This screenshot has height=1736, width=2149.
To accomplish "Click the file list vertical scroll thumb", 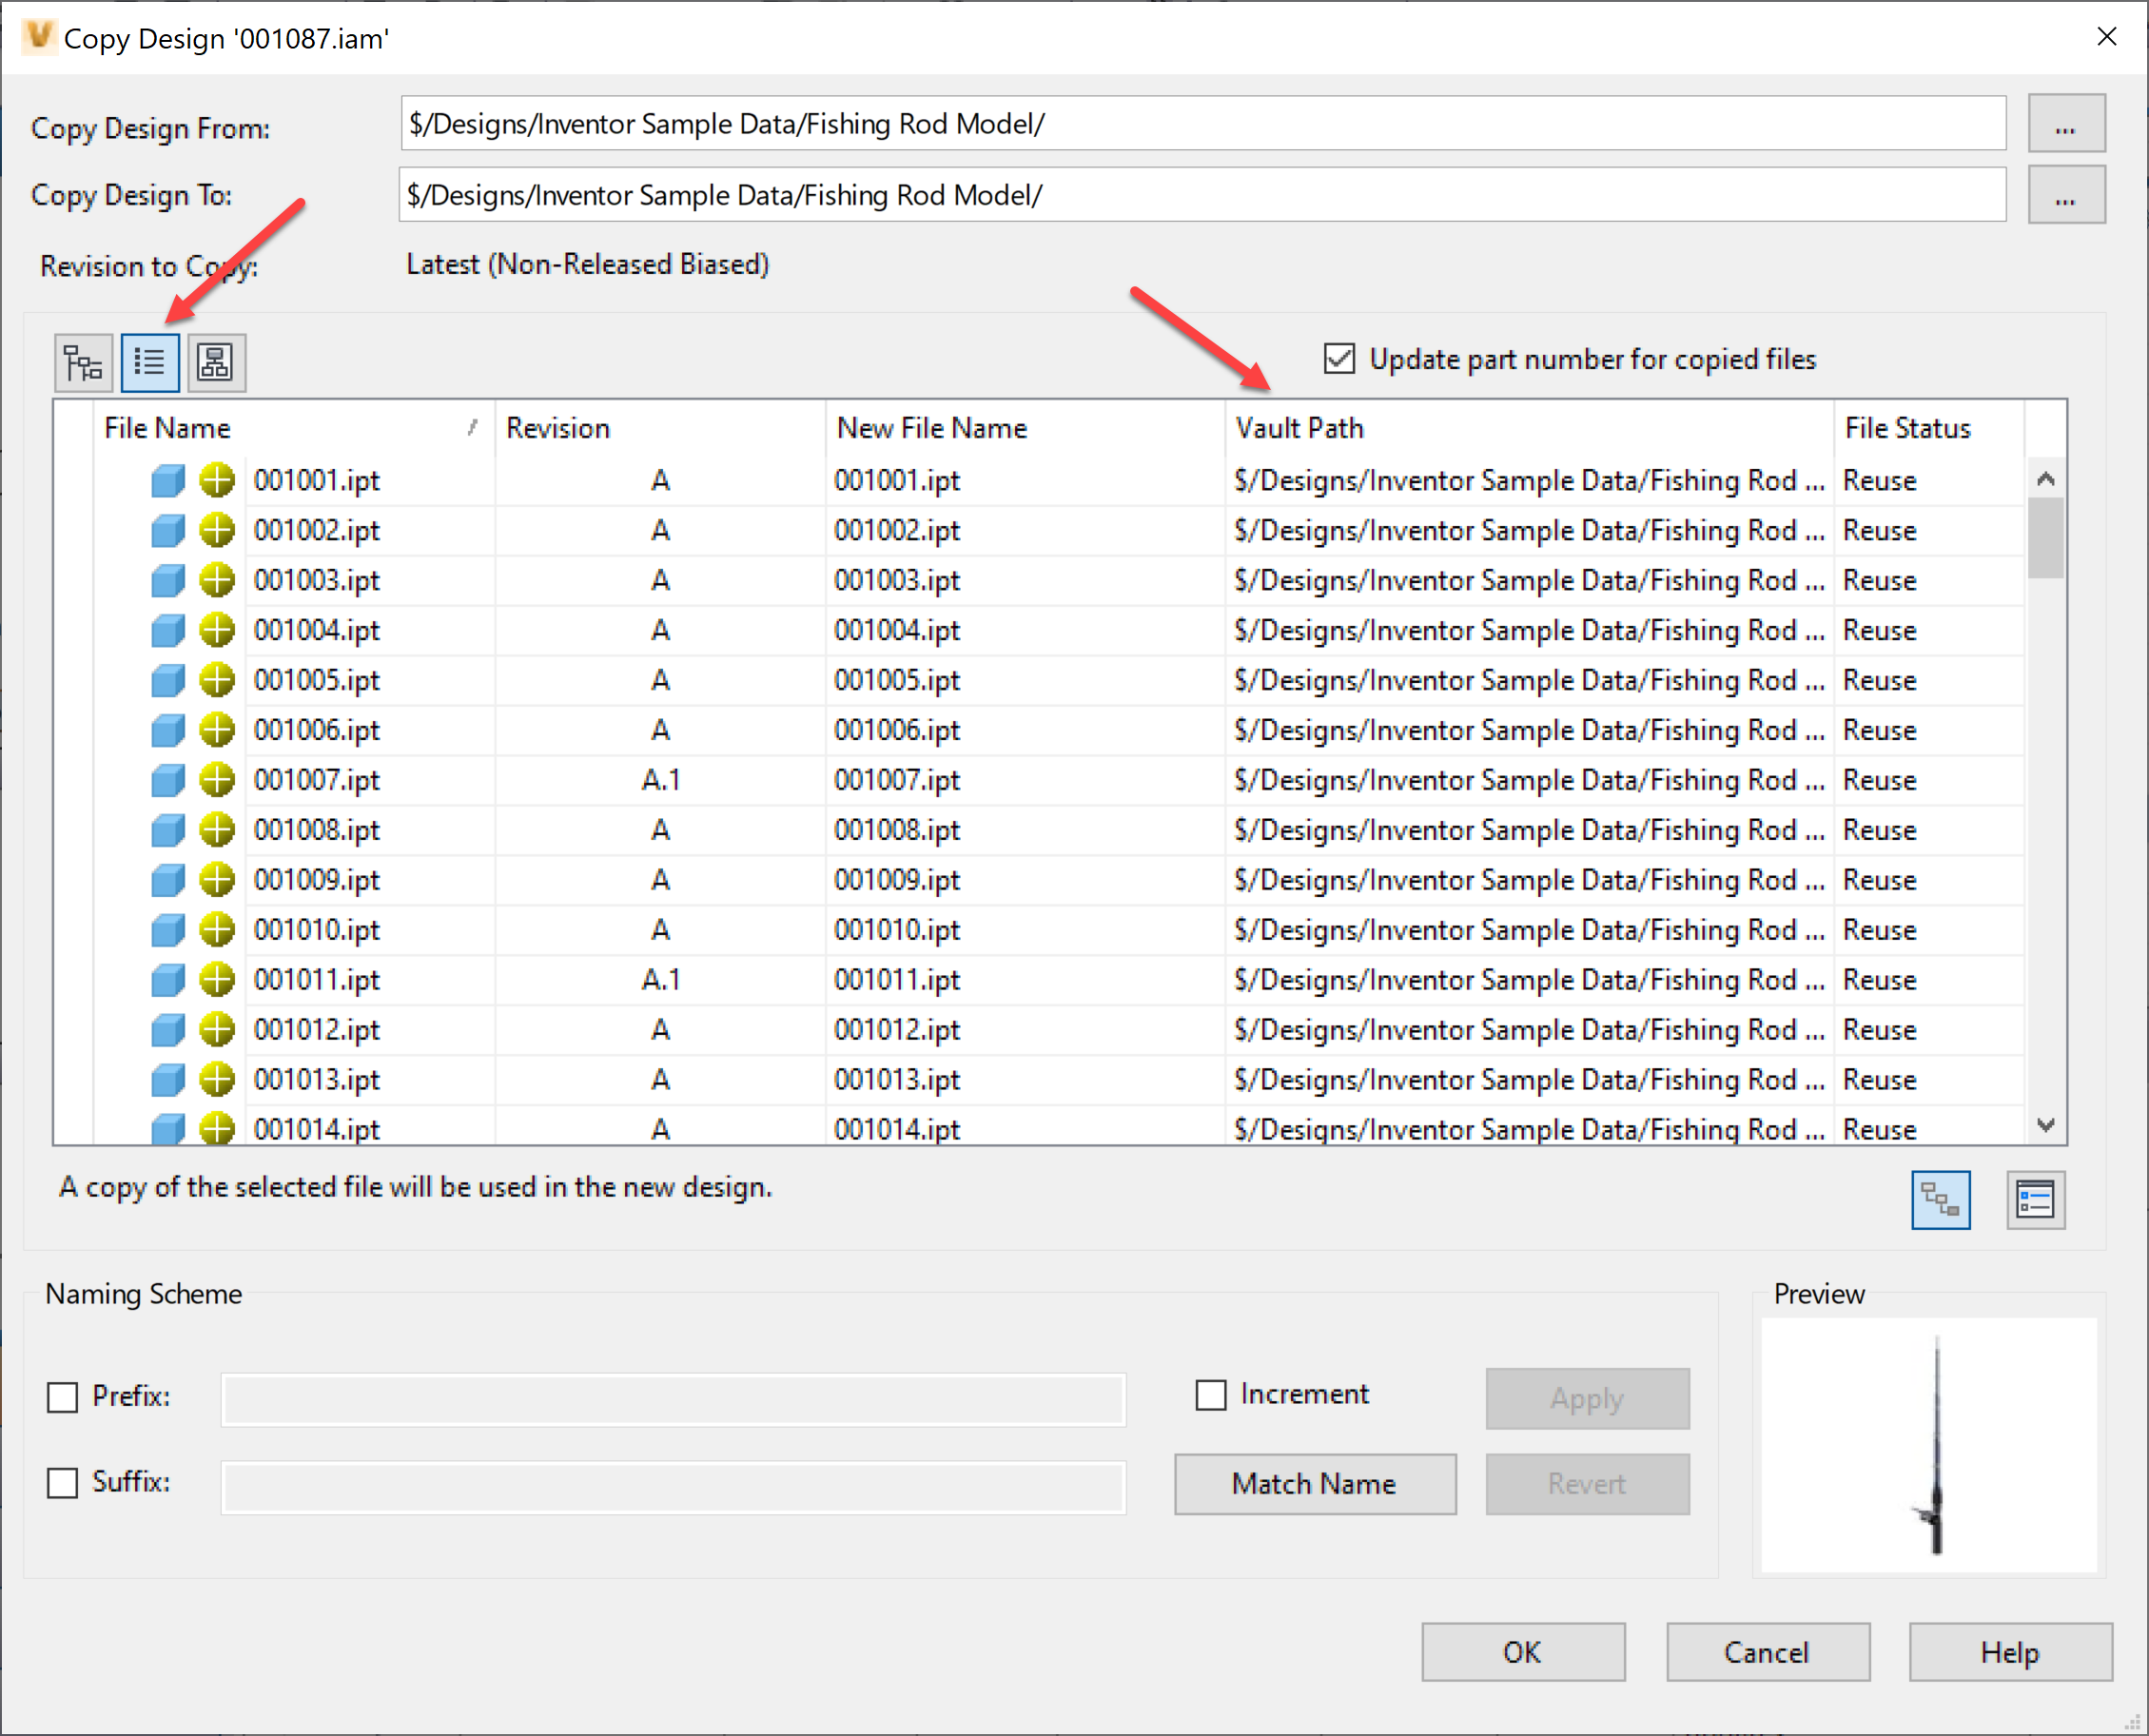I will coord(2045,538).
